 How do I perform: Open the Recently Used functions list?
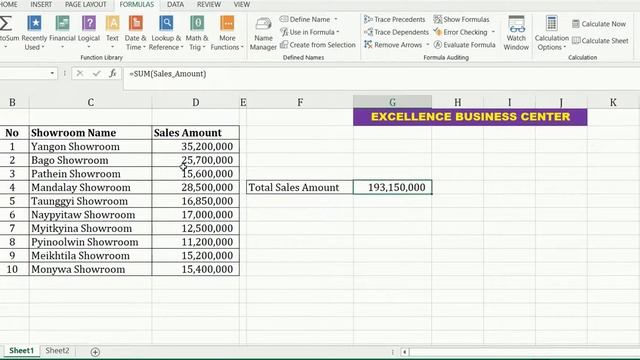(x=34, y=33)
